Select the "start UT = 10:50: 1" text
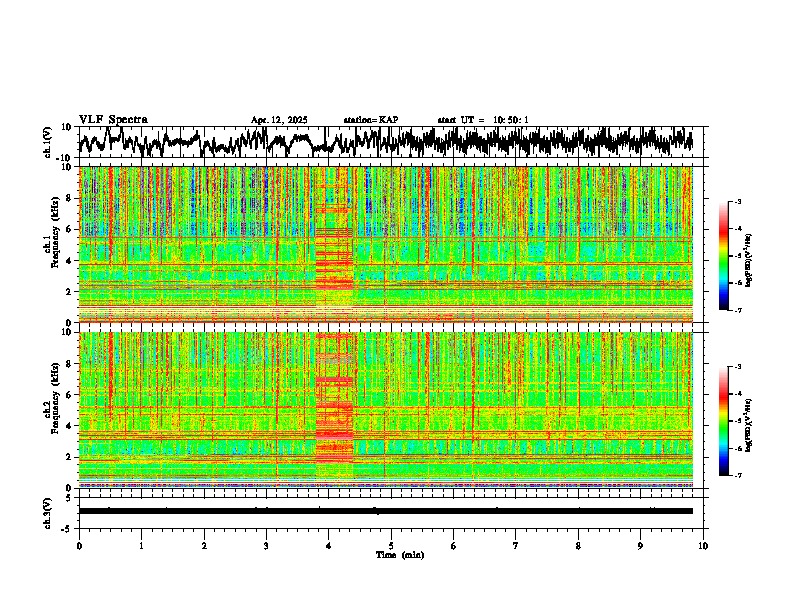This screenshot has height=612, width=792. [x=483, y=120]
